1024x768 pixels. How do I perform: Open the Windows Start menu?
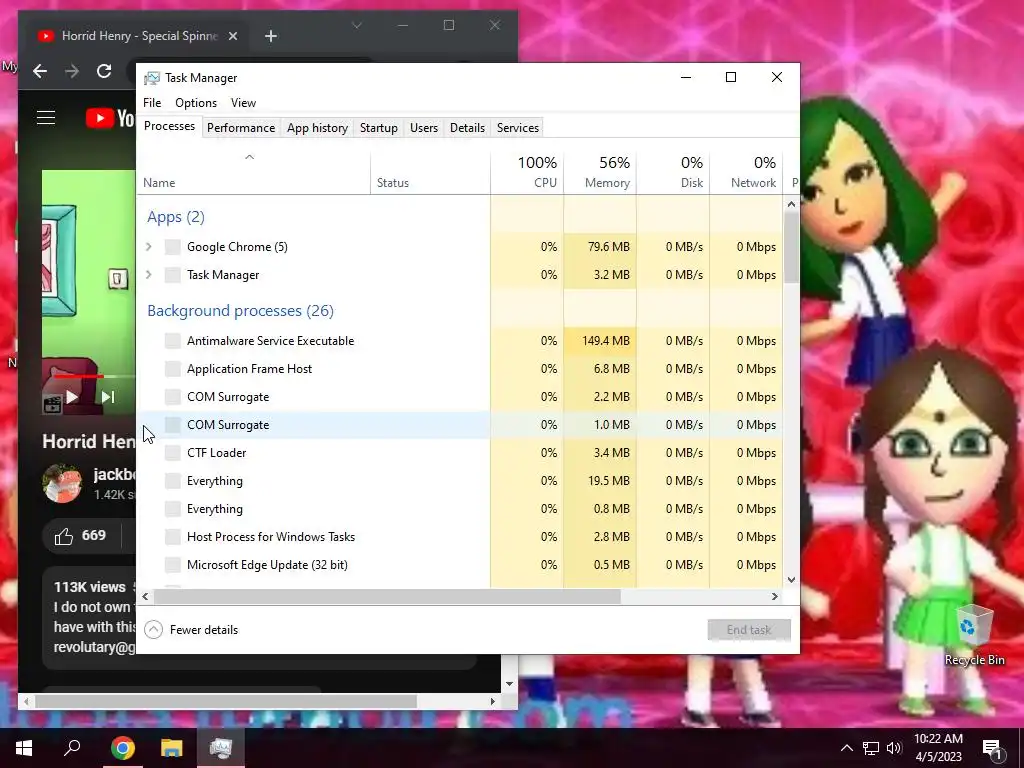click(24, 748)
